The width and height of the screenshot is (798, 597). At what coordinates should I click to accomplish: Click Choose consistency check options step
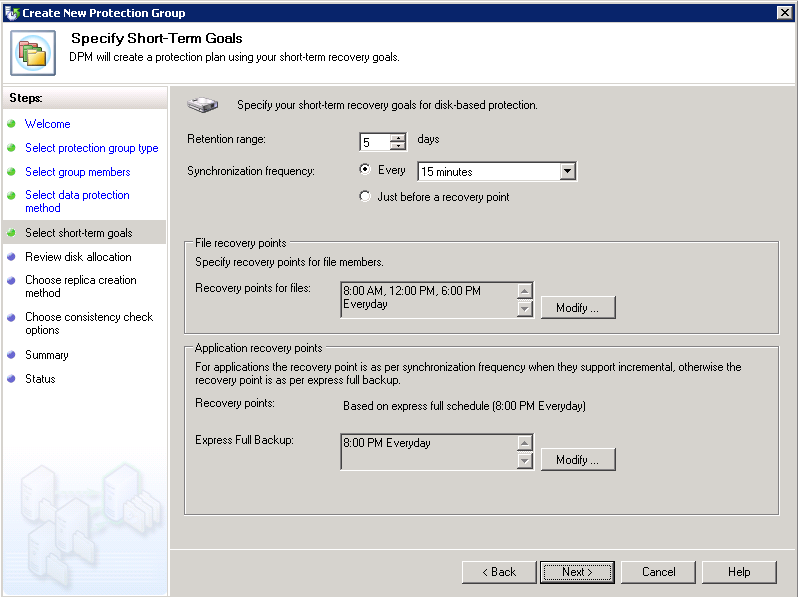[89, 323]
